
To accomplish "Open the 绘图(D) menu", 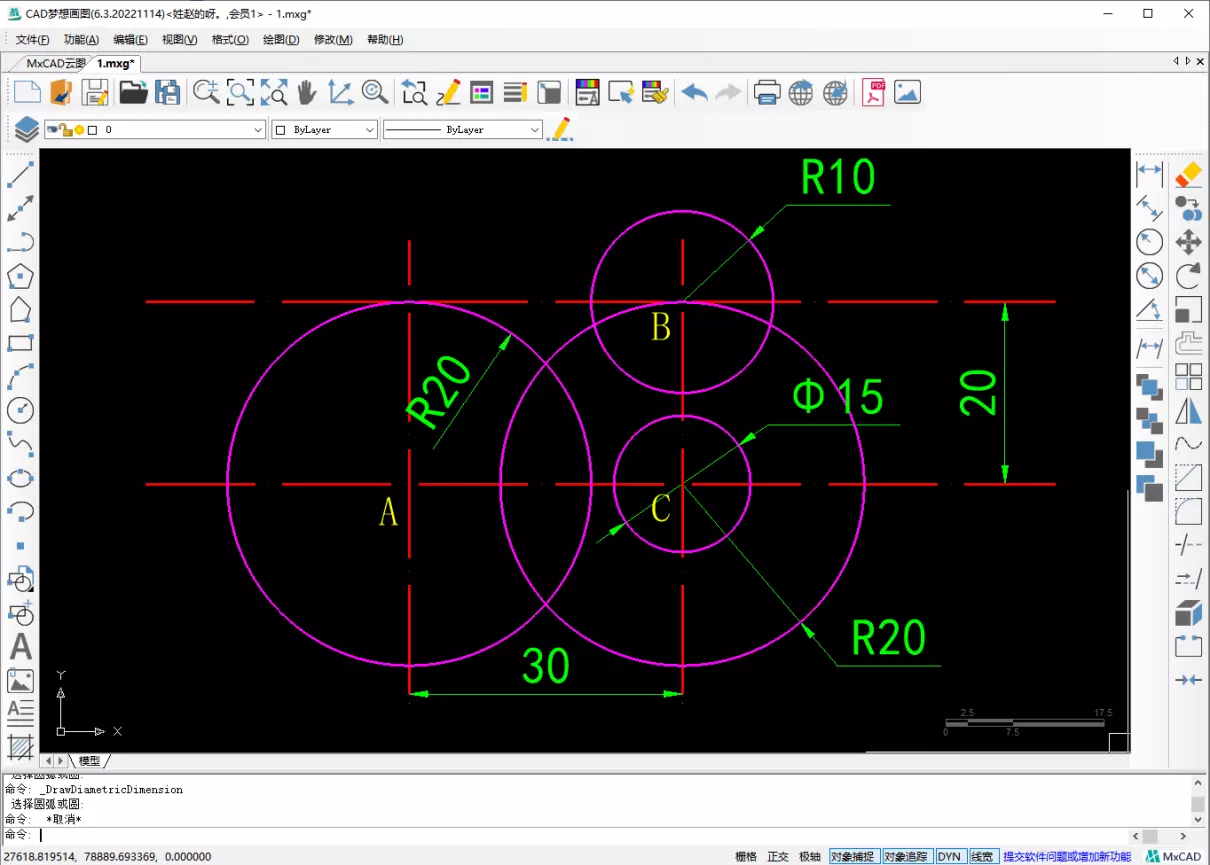I will (x=281, y=40).
